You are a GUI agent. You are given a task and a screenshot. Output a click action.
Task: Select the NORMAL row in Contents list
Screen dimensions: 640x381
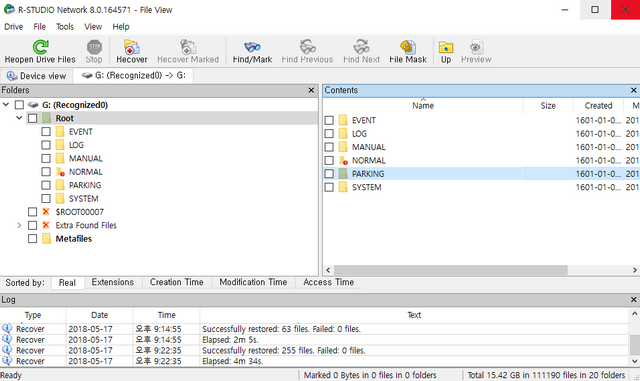[482, 160]
